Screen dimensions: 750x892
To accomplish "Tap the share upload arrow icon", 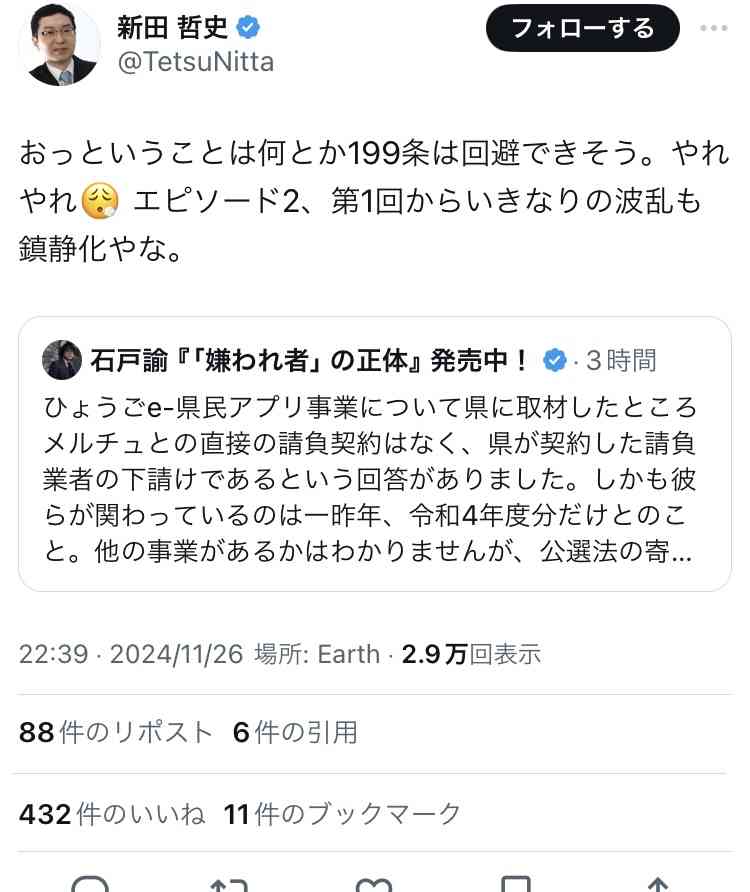I will coord(658,885).
